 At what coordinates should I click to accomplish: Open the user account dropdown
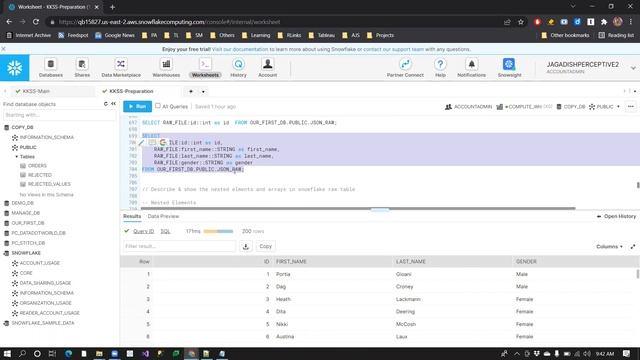tap(633, 68)
